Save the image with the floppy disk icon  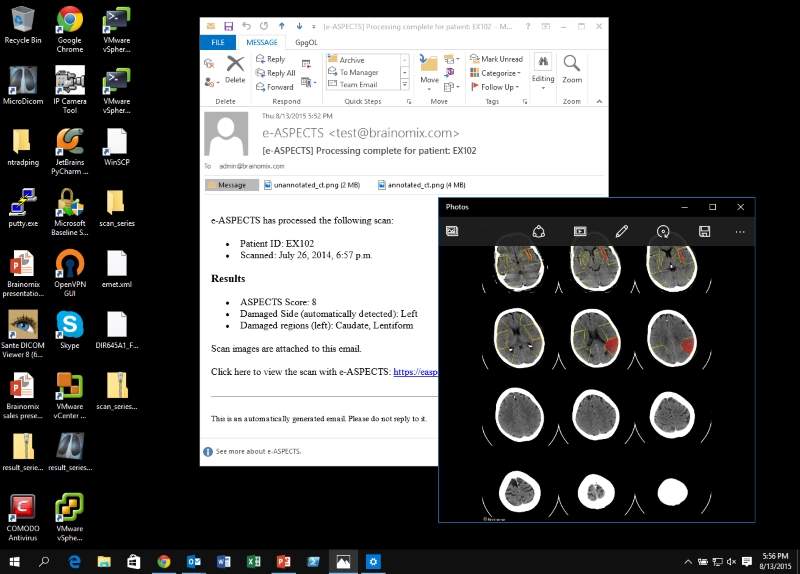click(705, 231)
